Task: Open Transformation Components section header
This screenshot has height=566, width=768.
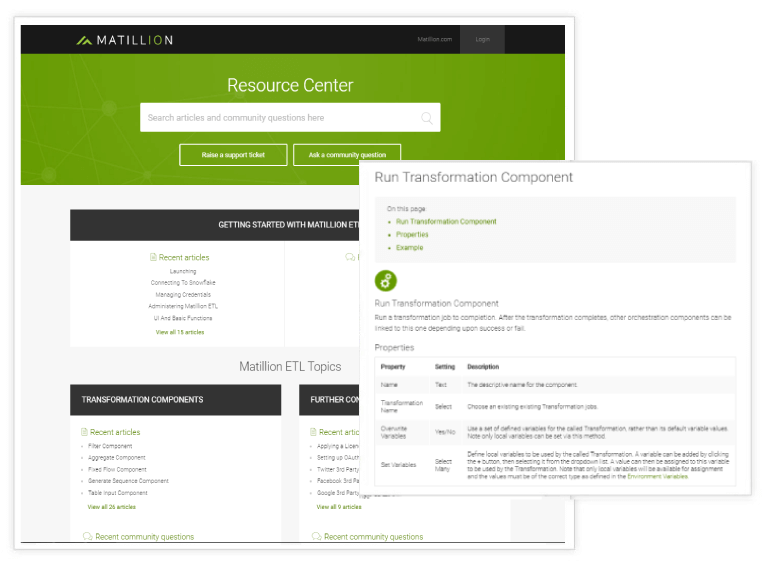Action: coord(175,400)
